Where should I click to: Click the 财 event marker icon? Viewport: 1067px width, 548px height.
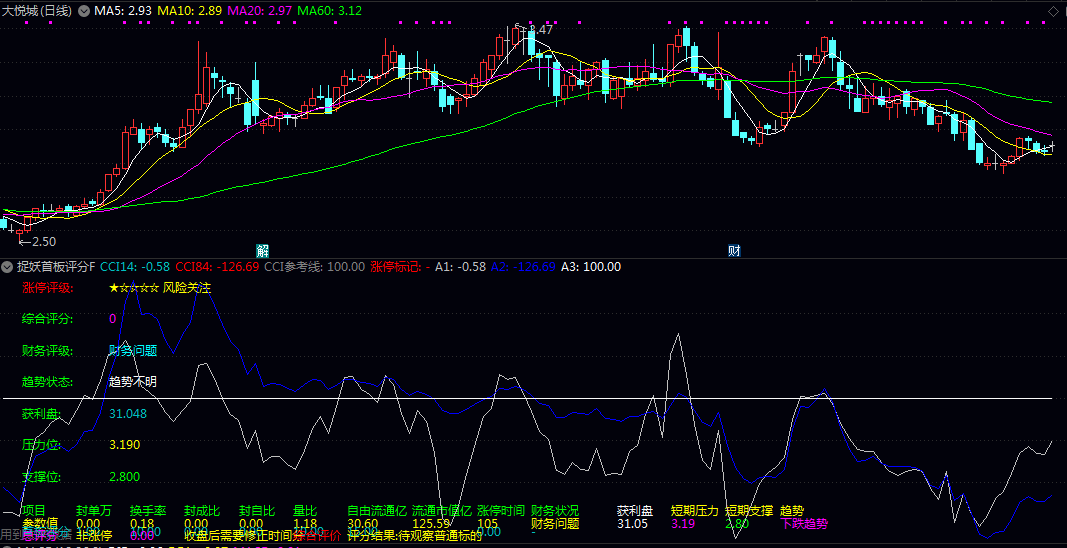point(734,249)
